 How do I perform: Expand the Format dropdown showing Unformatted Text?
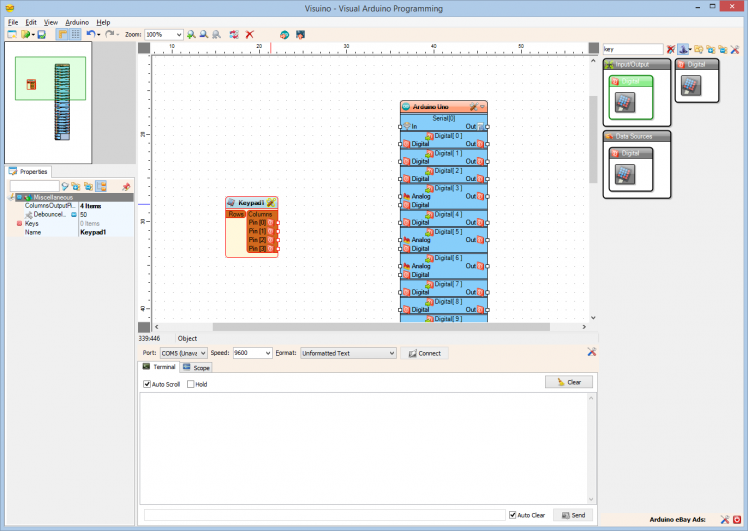[x=391, y=353]
